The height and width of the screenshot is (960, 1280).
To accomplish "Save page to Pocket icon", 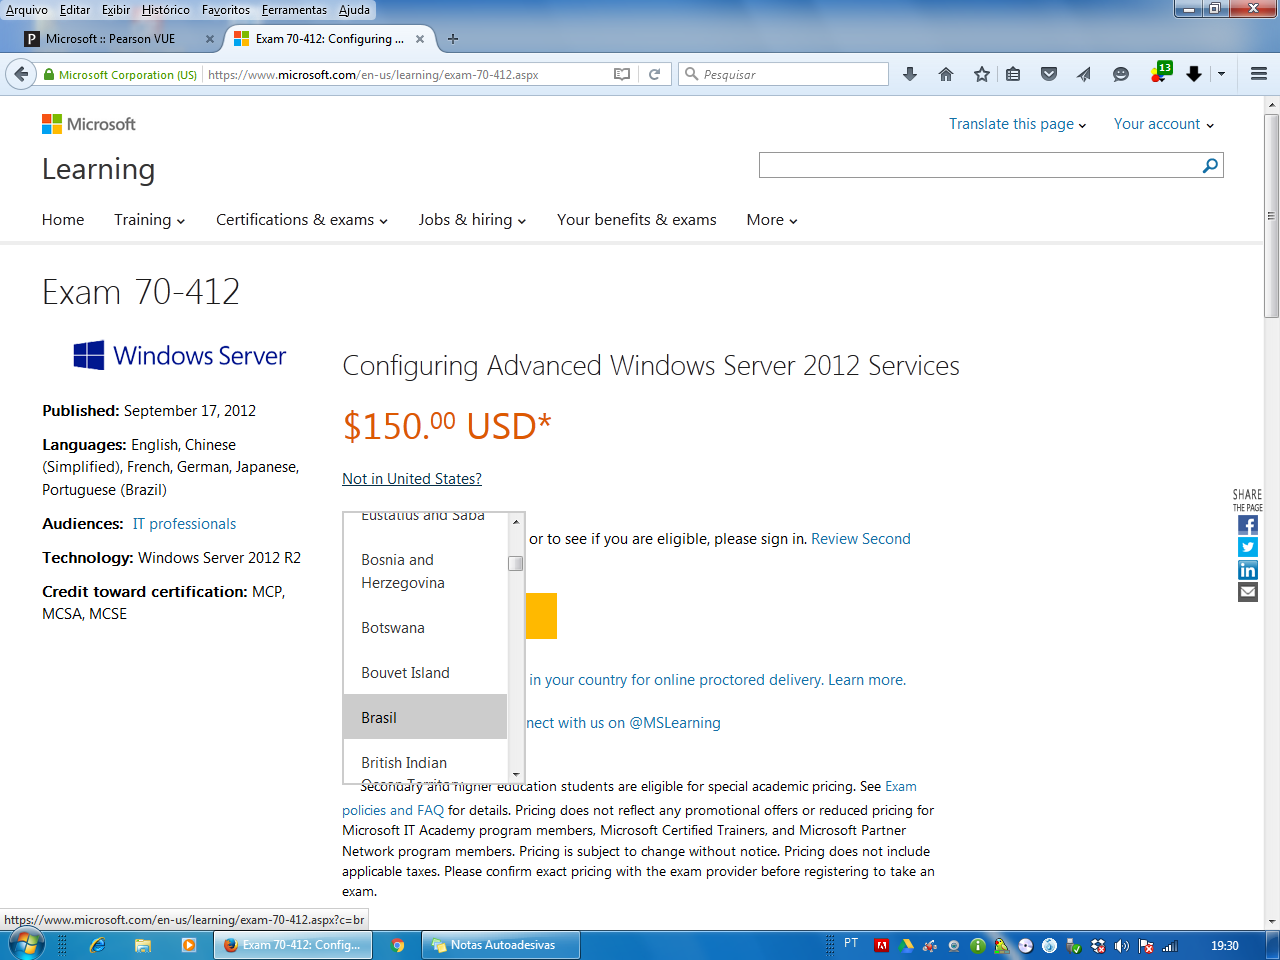I will (x=1049, y=74).
